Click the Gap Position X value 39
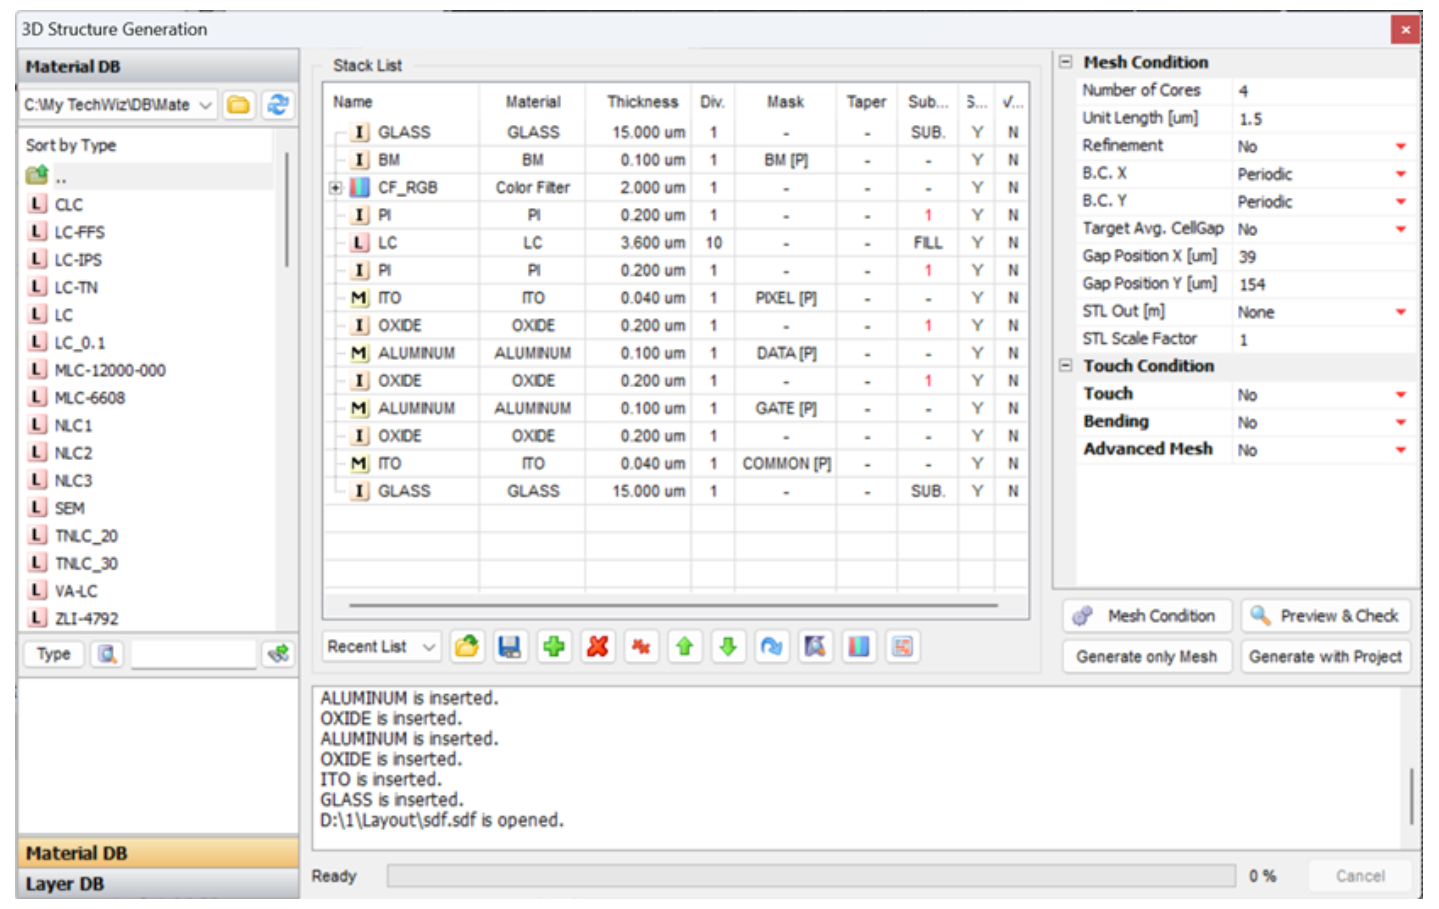Viewport: 1439px width, 909px height. tap(1323, 257)
